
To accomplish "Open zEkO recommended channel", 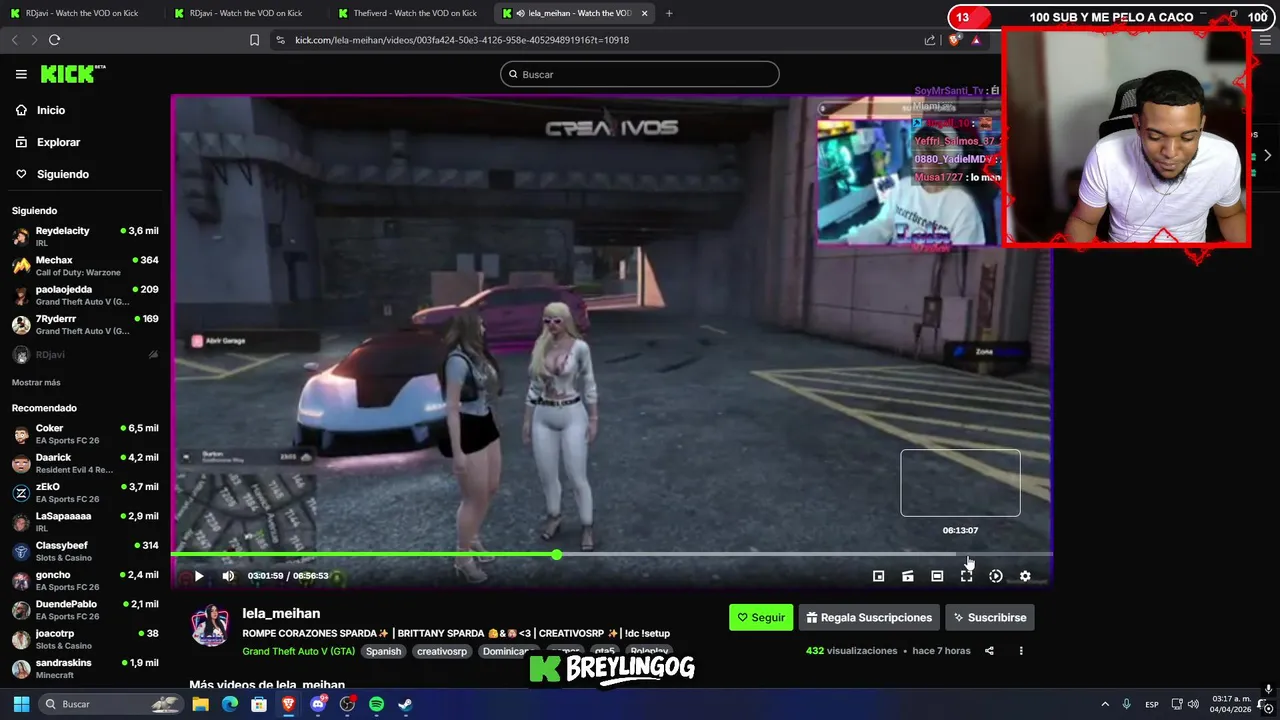I will pyautogui.click(x=85, y=492).
